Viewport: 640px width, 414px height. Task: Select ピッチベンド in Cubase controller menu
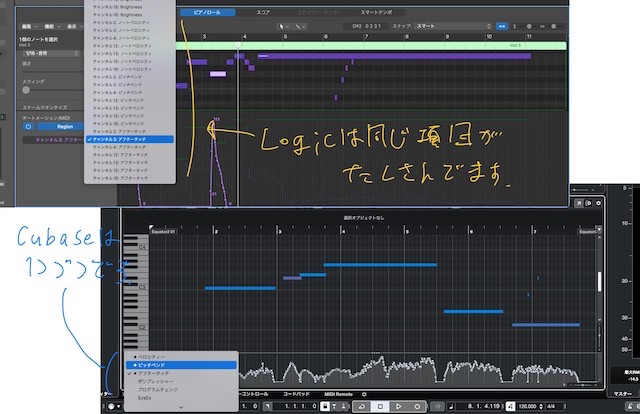coord(181,365)
